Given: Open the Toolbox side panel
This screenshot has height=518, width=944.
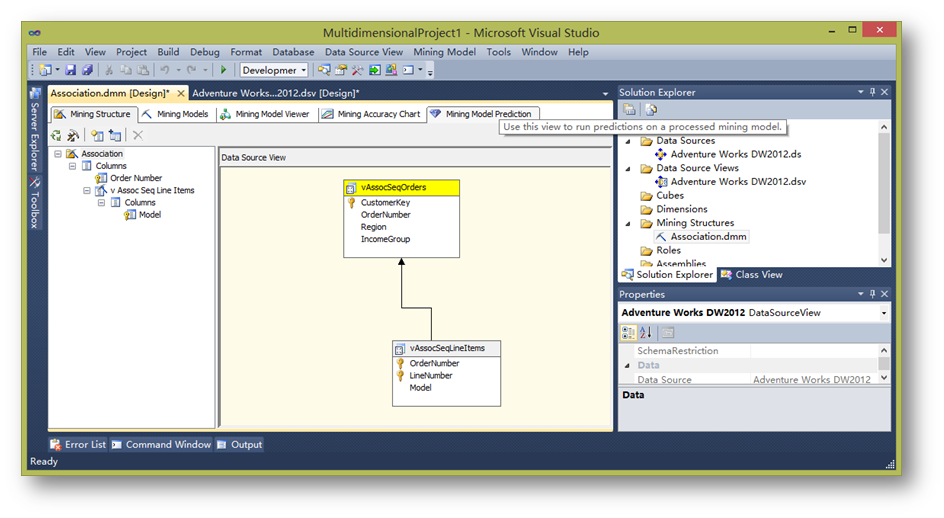Looking at the screenshot, I should tap(35, 203).
